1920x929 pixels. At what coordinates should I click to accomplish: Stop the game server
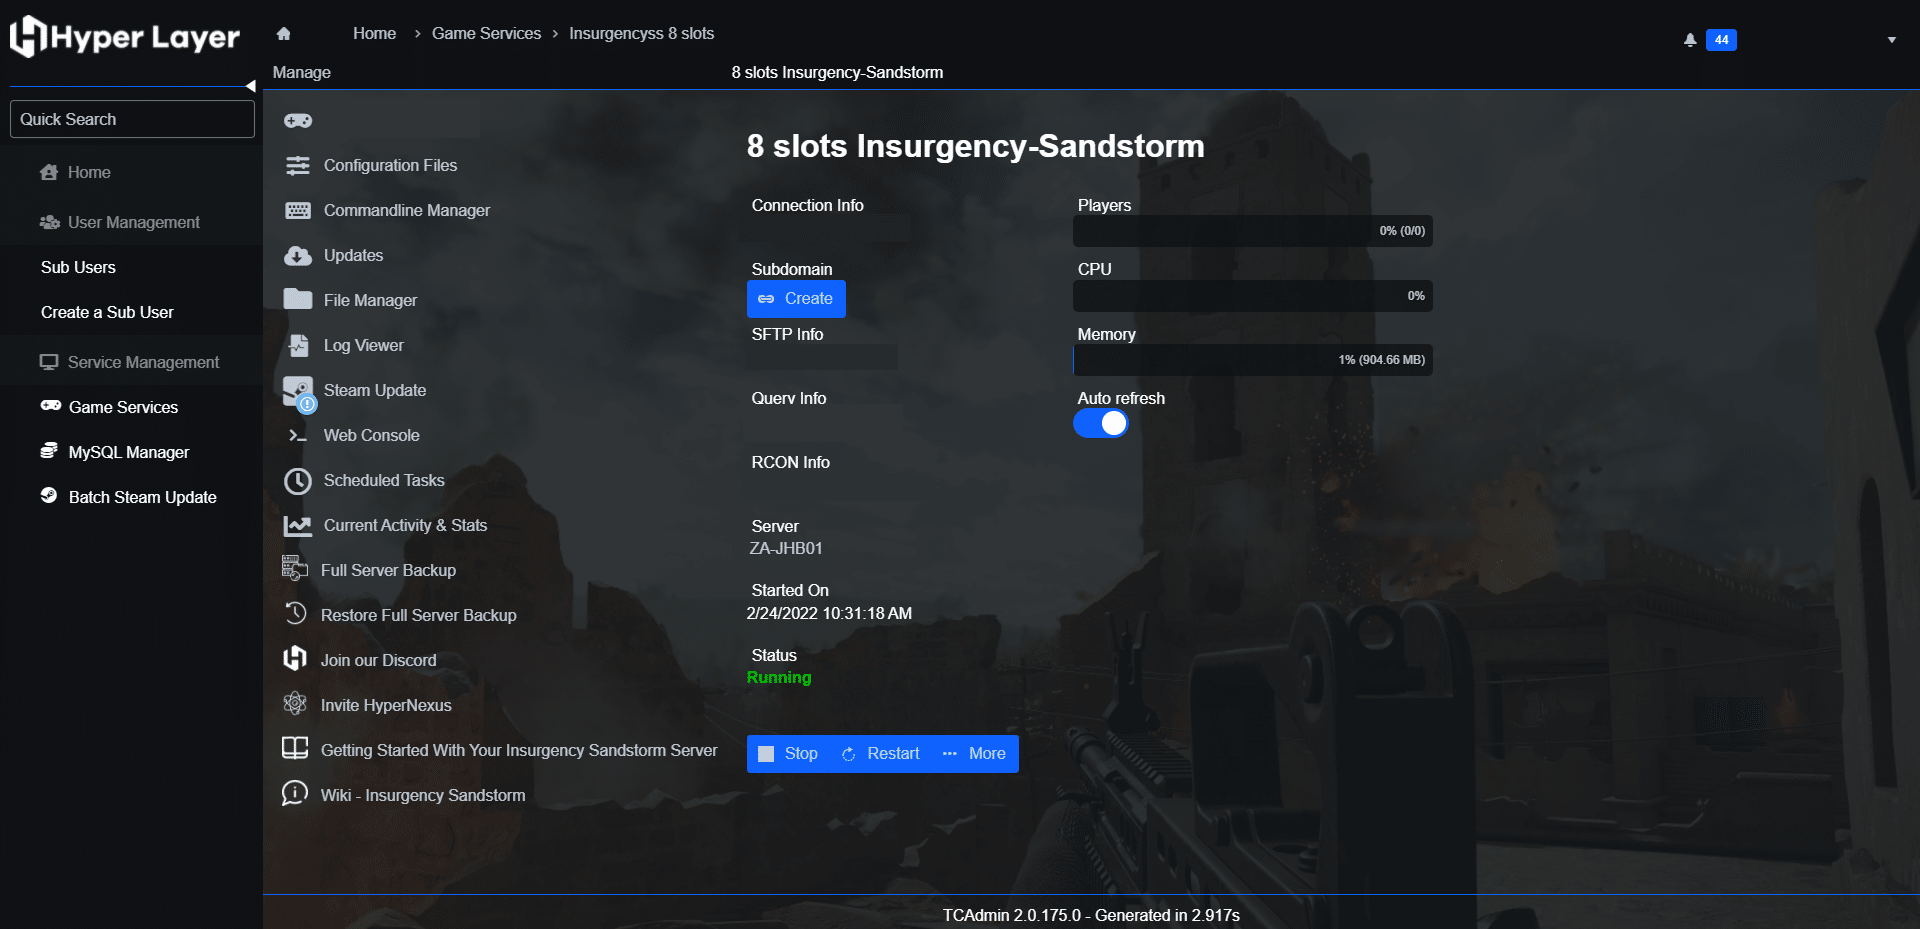point(788,754)
